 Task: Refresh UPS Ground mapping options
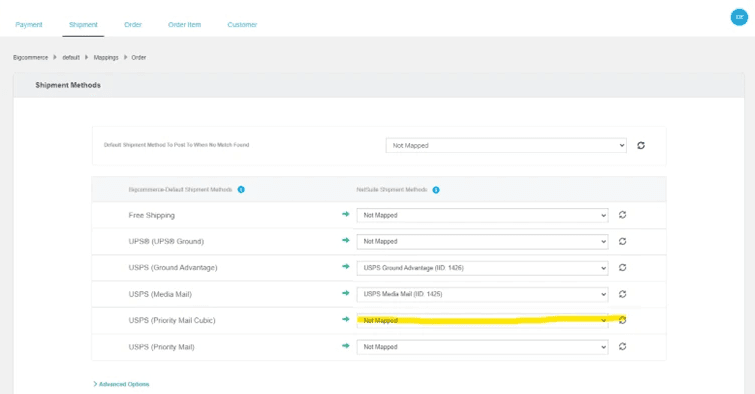[x=623, y=241]
